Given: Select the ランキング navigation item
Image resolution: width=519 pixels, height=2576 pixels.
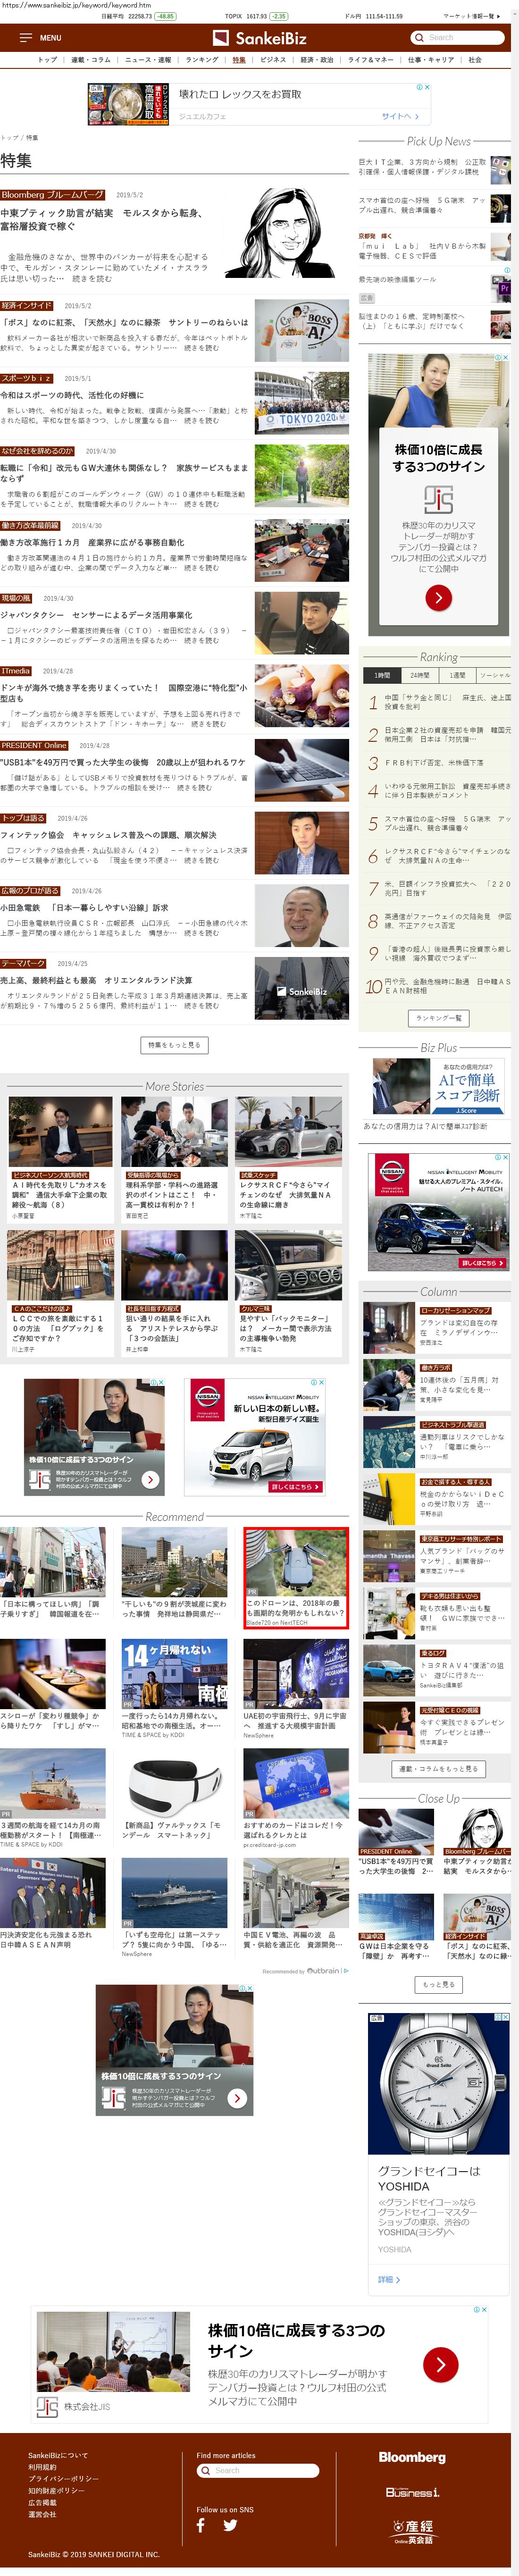Looking at the screenshot, I should coord(202,60).
